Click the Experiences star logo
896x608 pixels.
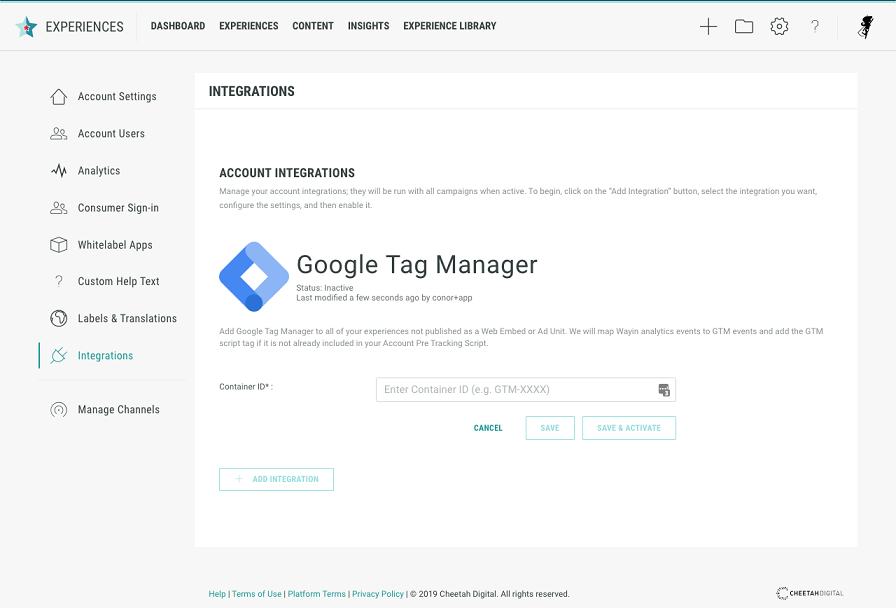point(27,27)
